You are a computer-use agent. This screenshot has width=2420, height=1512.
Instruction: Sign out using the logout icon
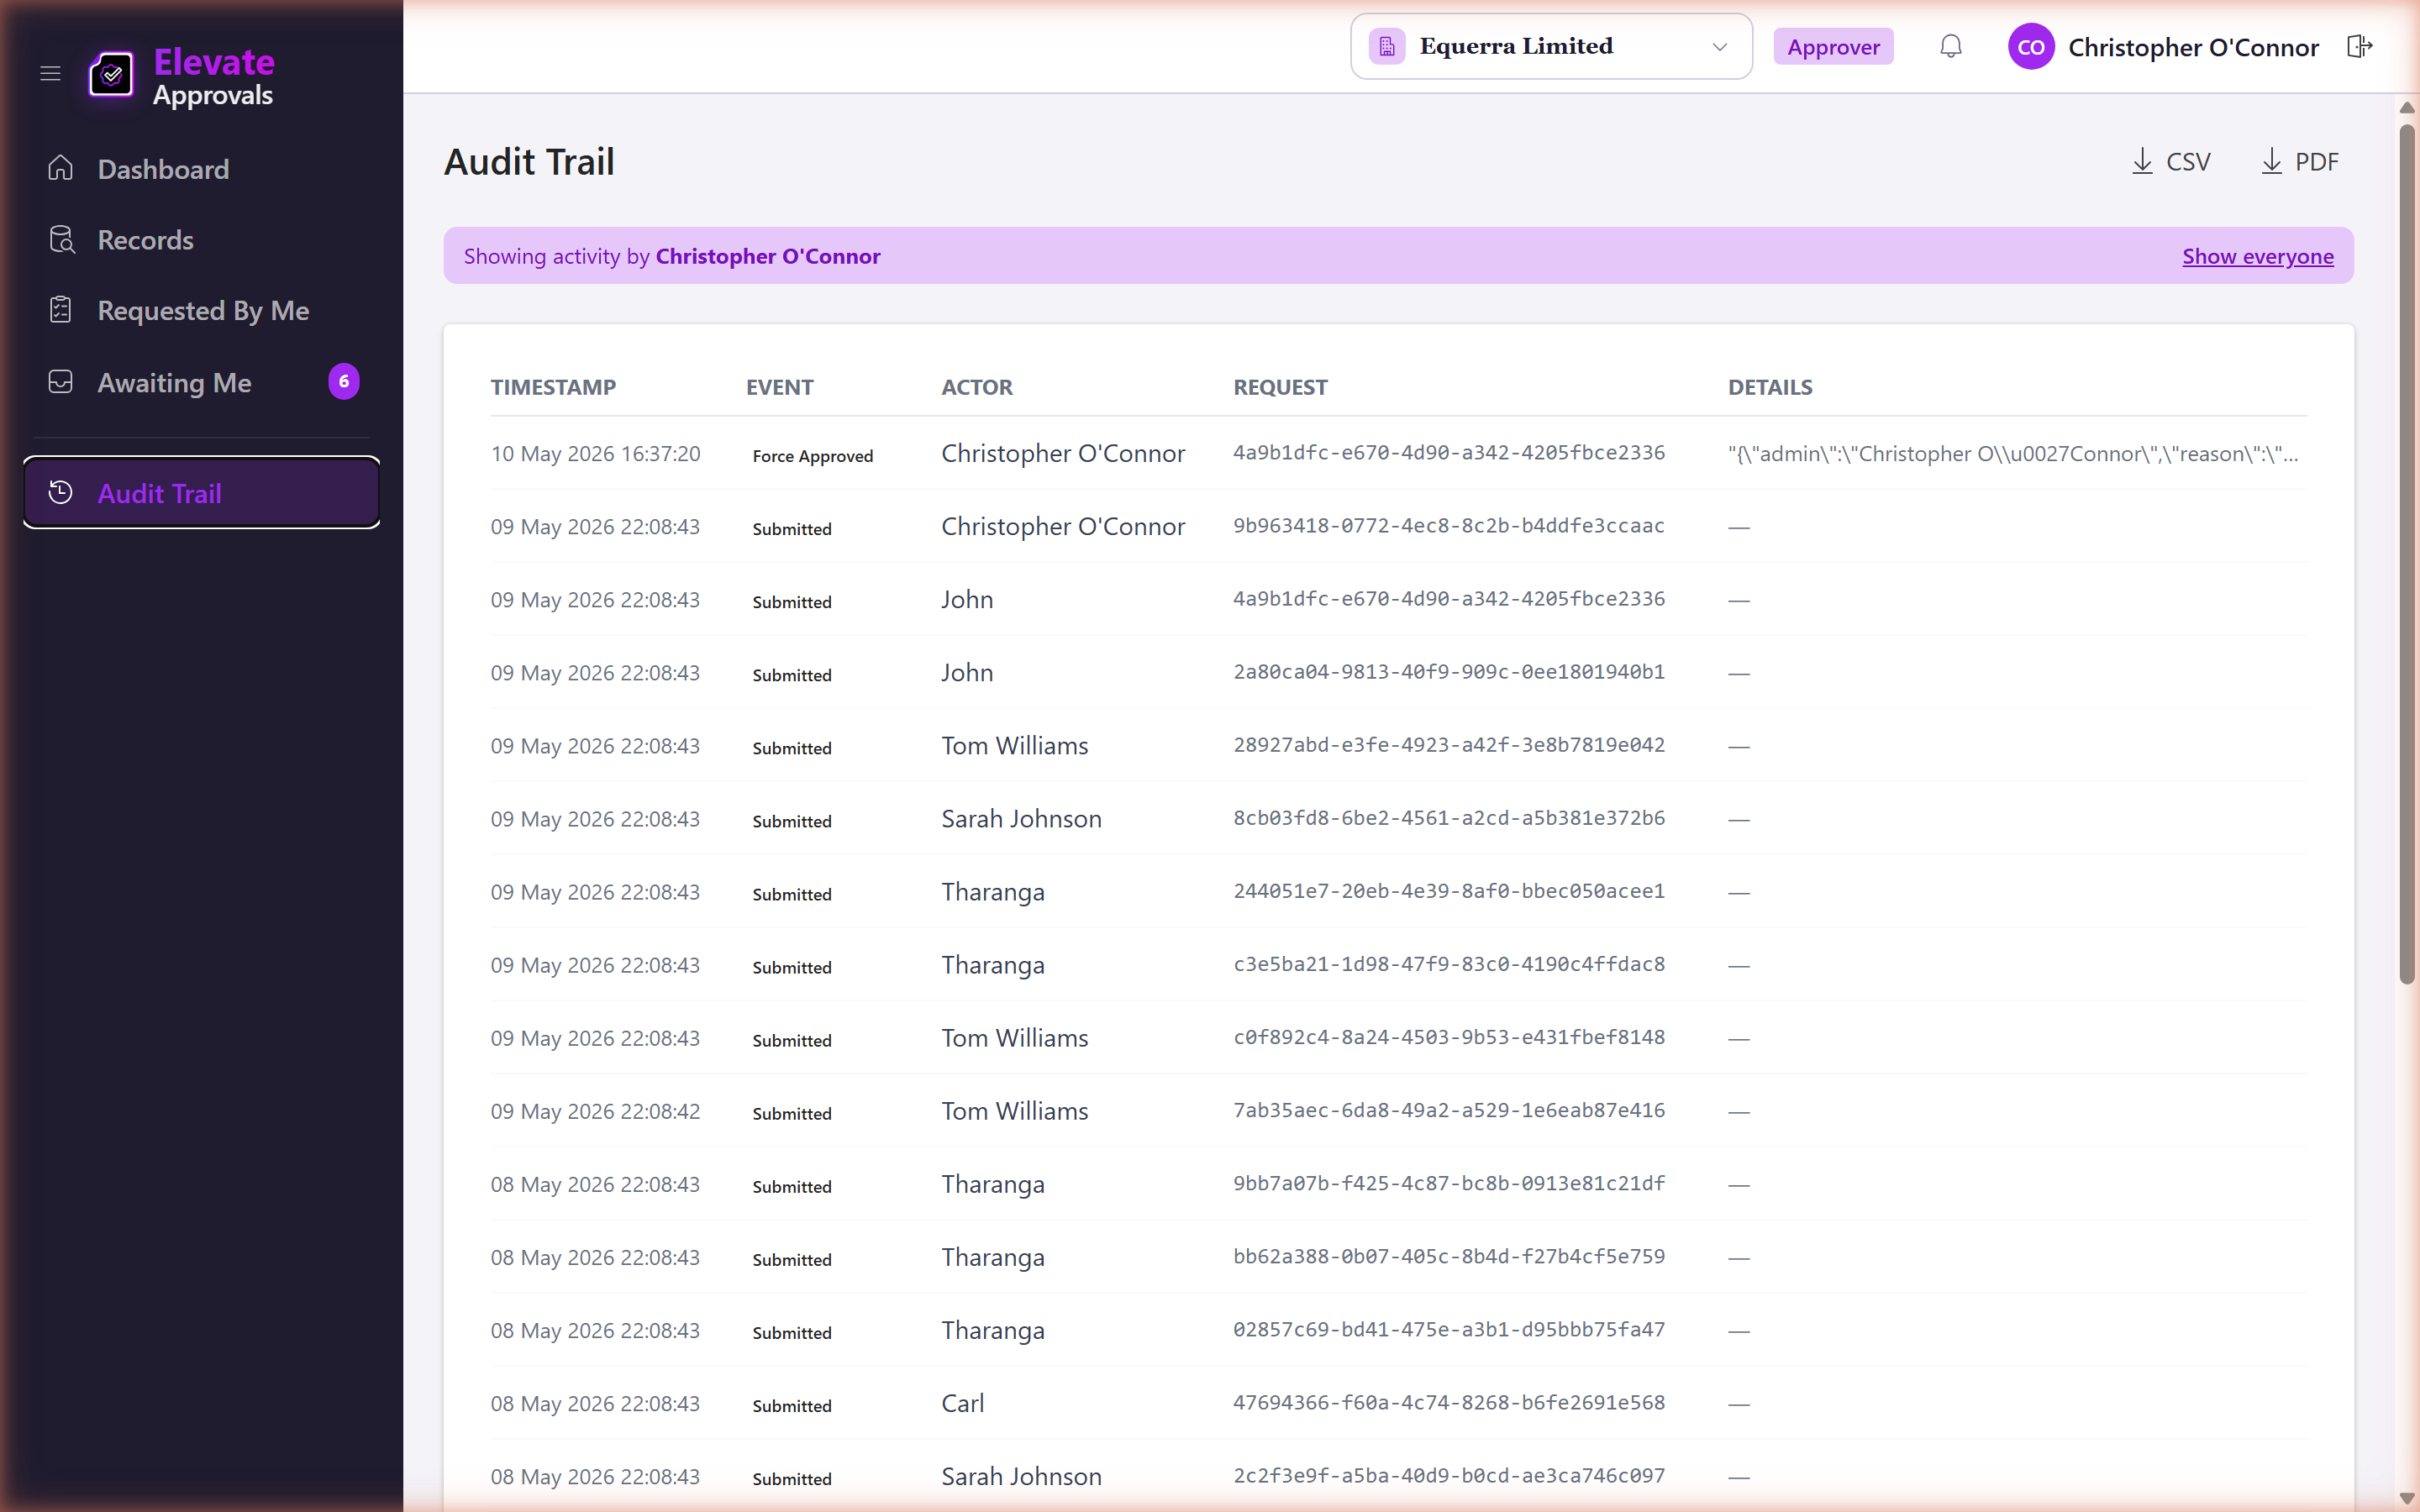2359,46
